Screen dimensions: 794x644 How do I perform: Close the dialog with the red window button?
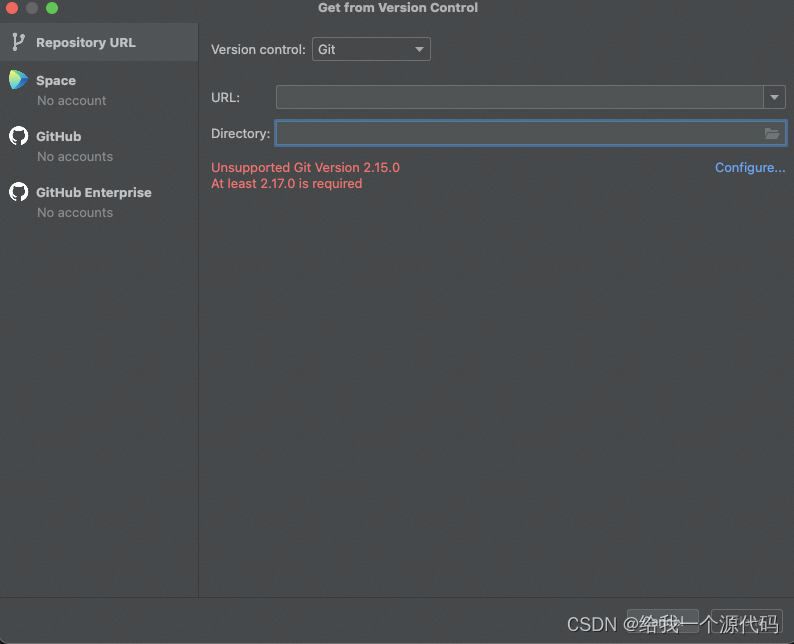[x=12, y=8]
